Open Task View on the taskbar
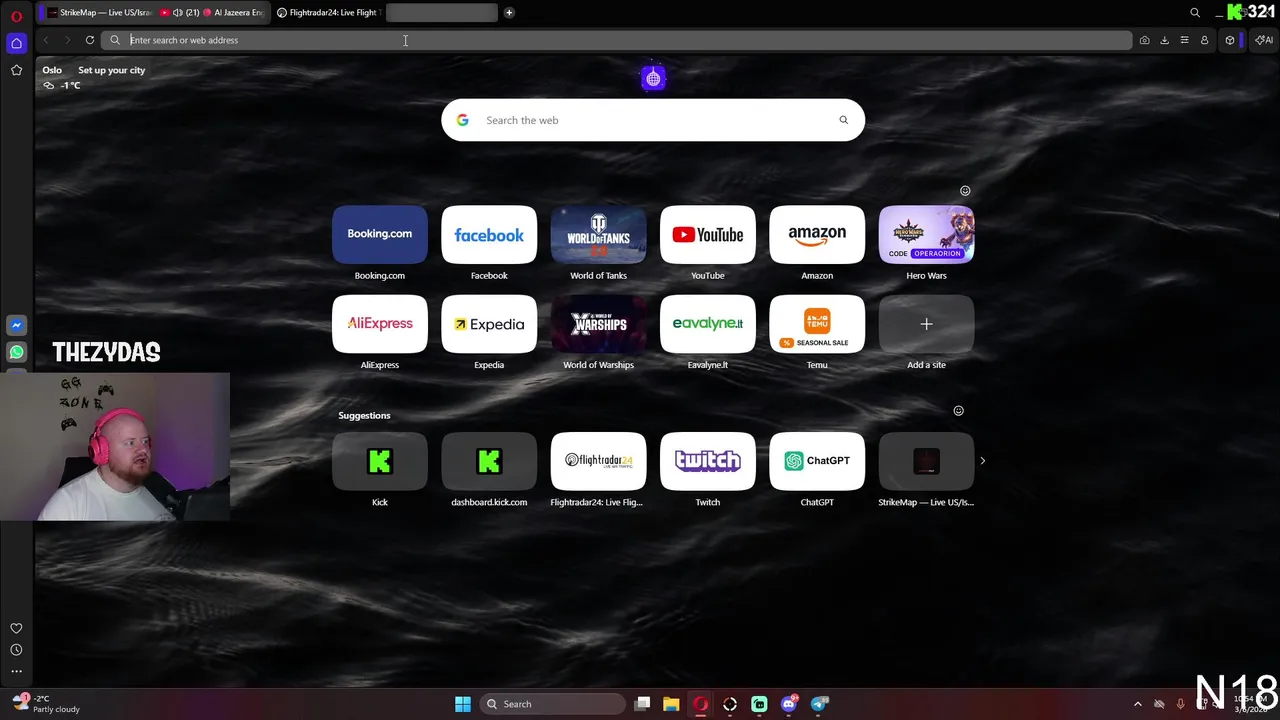1280x720 pixels. point(643,704)
